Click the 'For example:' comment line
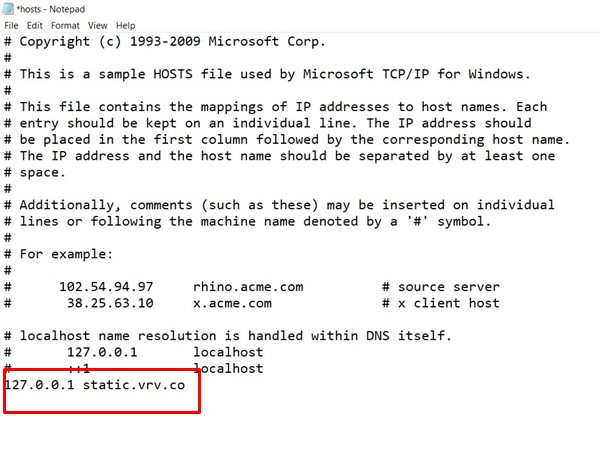This screenshot has height=449, width=600. point(59,254)
